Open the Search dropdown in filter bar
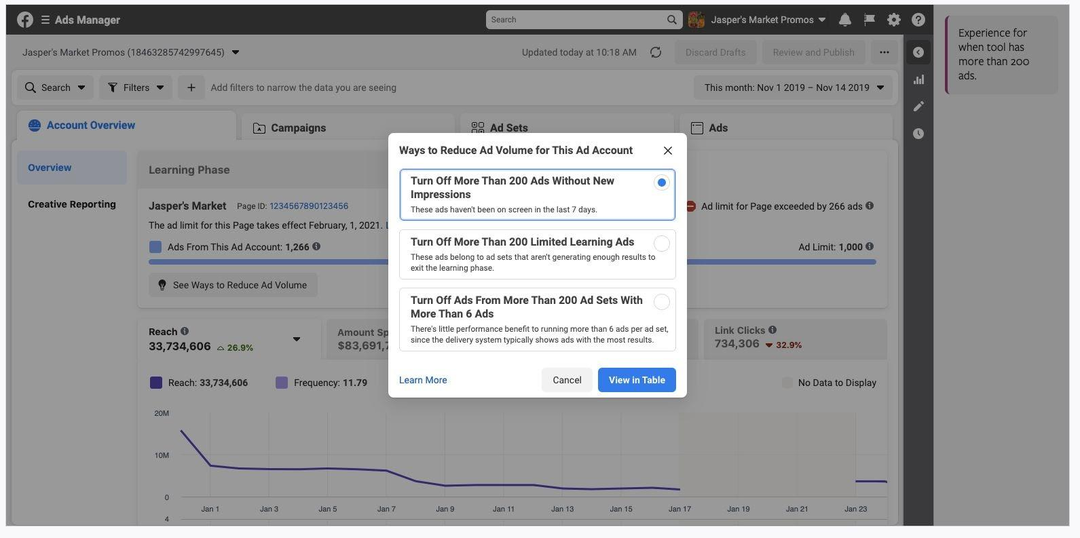1080x538 pixels. coord(55,87)
